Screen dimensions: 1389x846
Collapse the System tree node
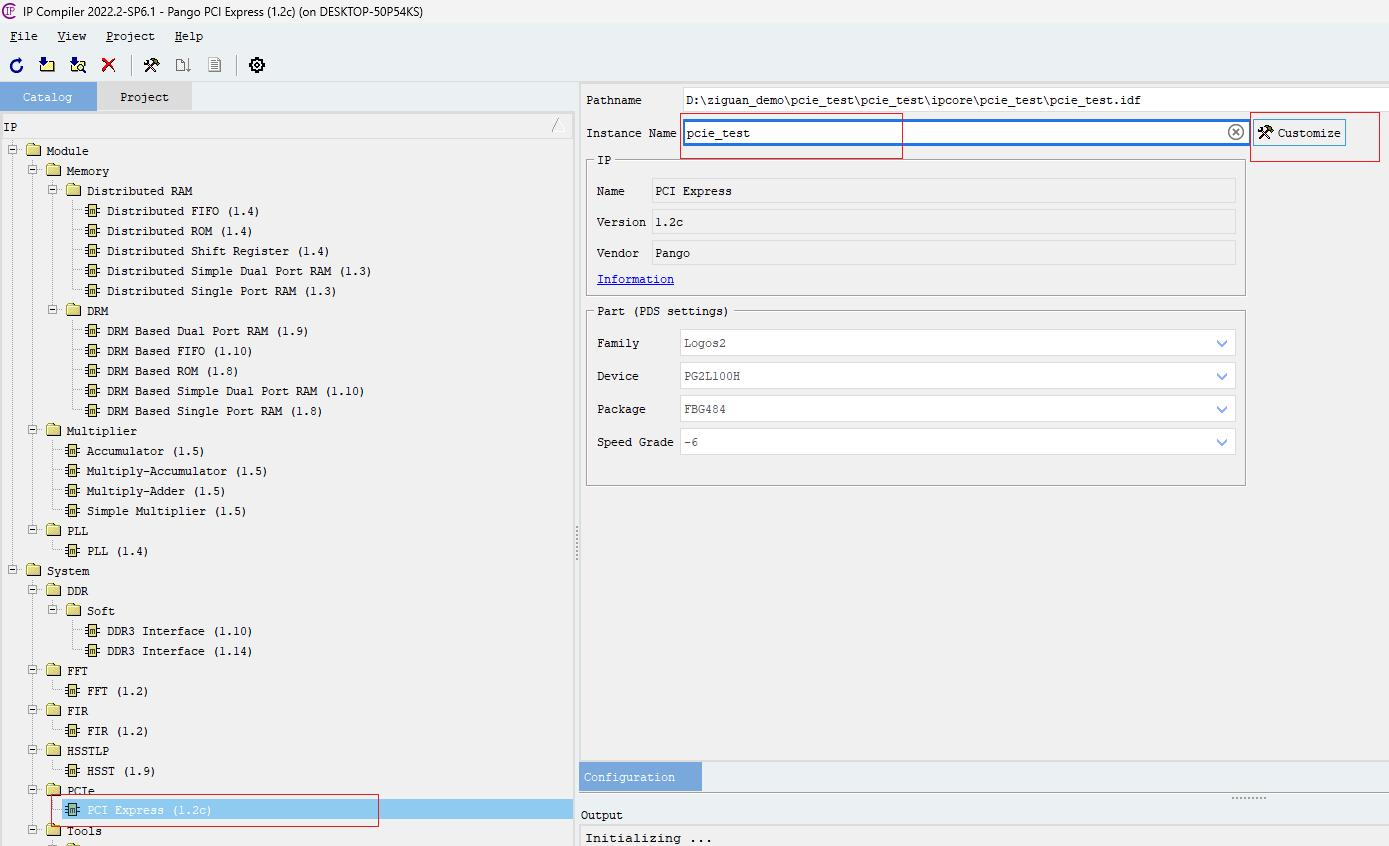pyautogui.click(x=13, y=570)
